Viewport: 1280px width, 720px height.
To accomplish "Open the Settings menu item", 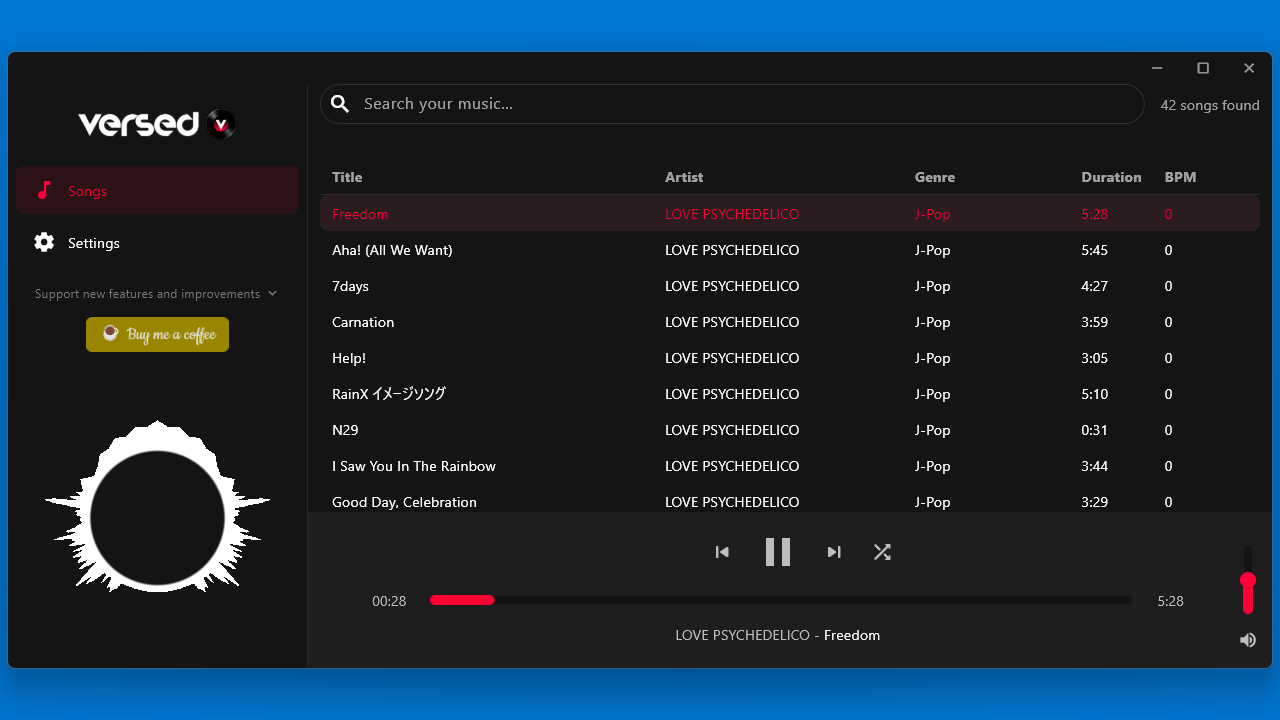I will (x=157, y=242).
